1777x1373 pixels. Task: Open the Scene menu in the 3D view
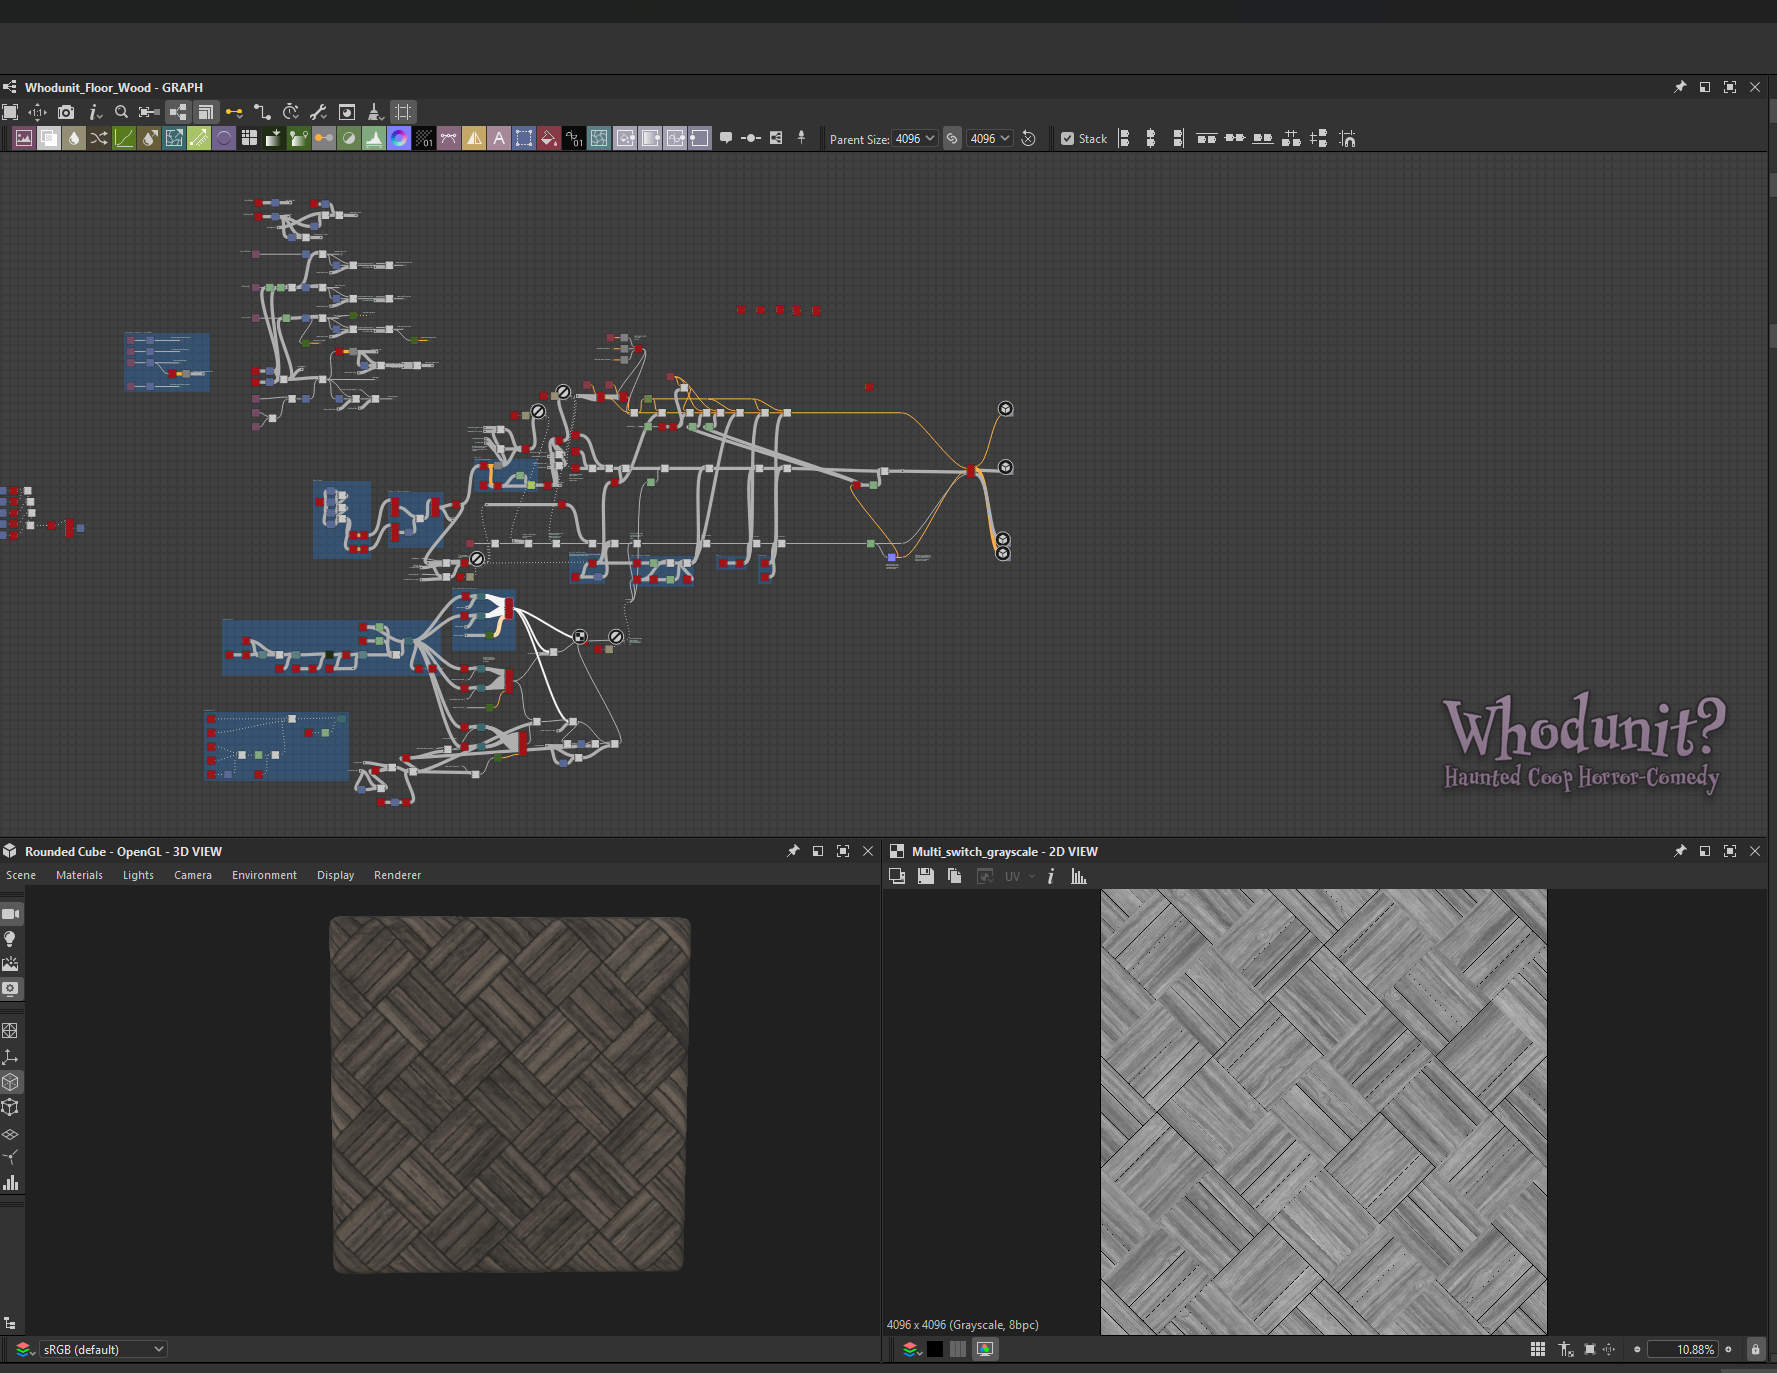click(21, 875)
